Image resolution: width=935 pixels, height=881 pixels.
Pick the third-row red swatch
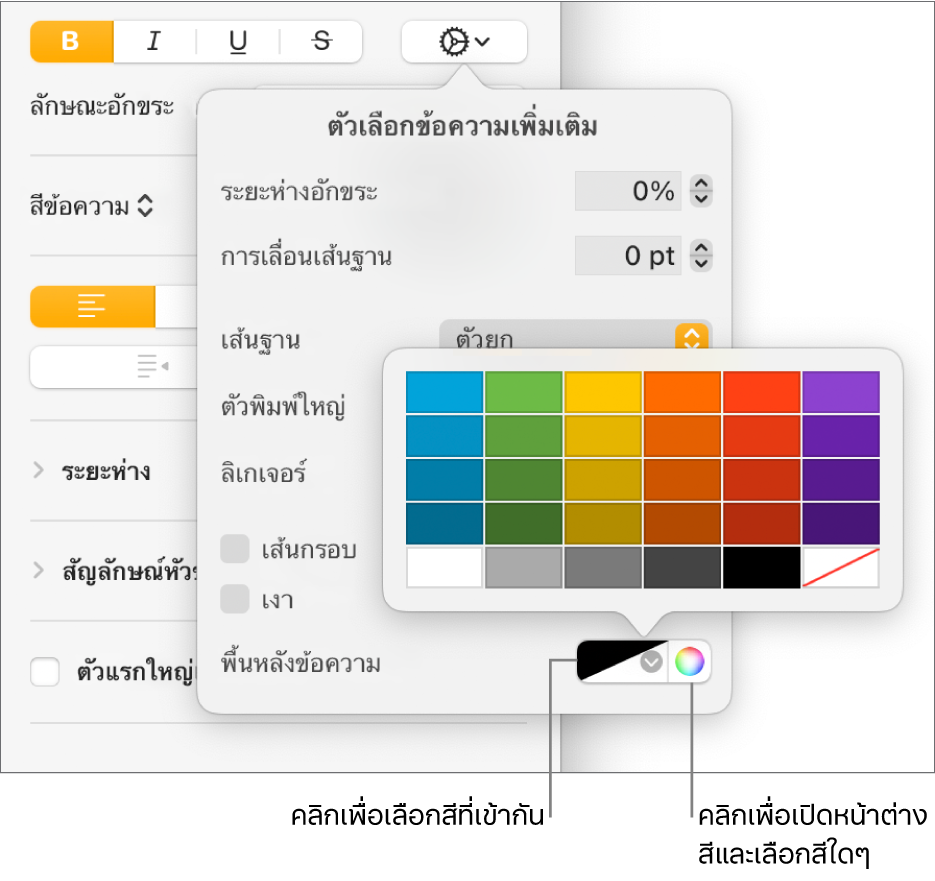click(x=761, y=480)
